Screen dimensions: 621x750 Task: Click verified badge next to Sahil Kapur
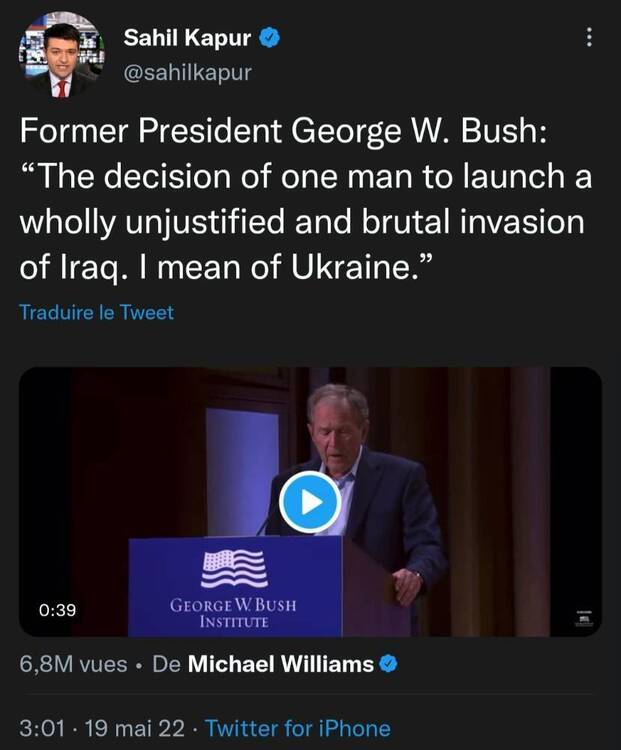click(269, 38)
